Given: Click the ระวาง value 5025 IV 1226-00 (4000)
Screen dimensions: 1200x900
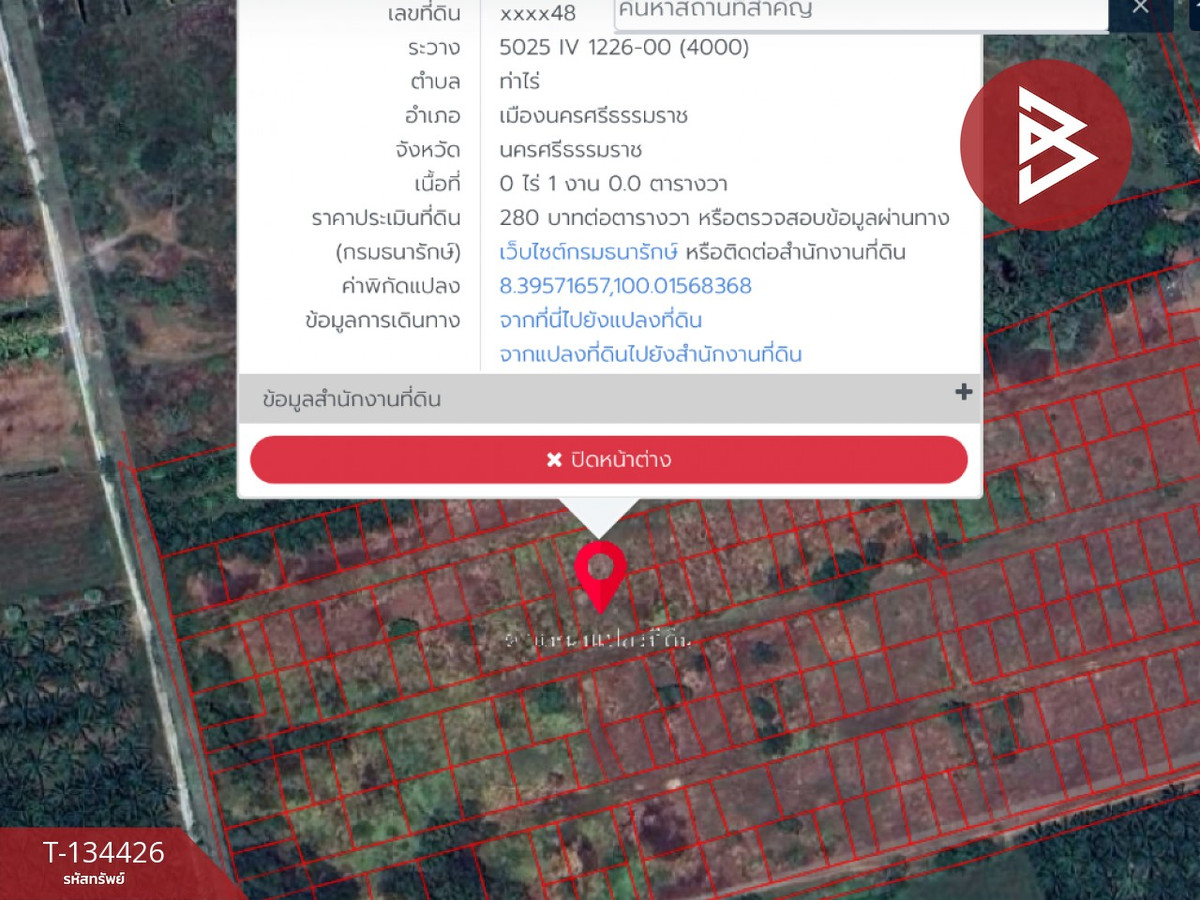Looking at the screenshot, I should pyautogui.click(x=624, y=47).
